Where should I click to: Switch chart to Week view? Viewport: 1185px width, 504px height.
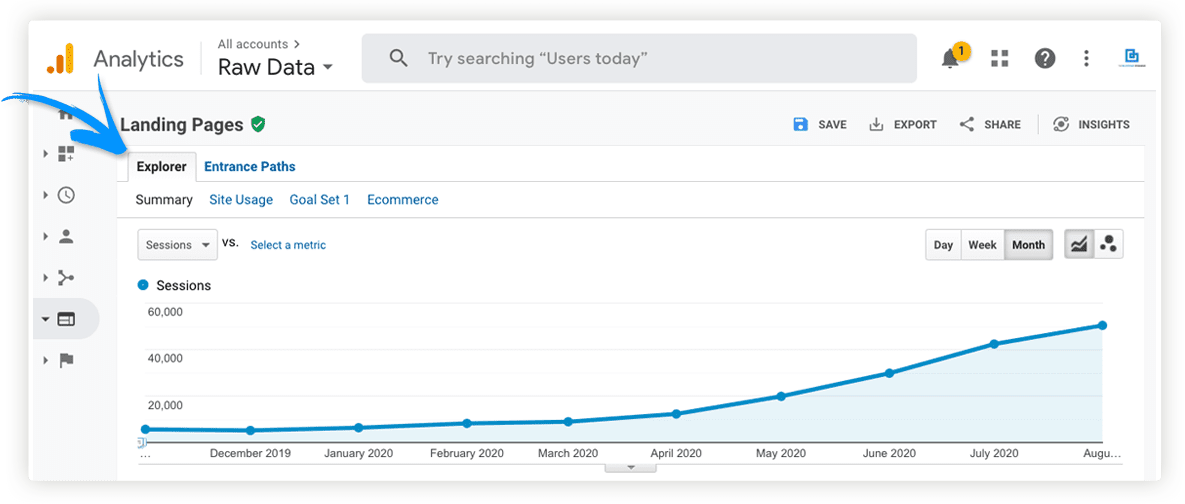(982, 245)
